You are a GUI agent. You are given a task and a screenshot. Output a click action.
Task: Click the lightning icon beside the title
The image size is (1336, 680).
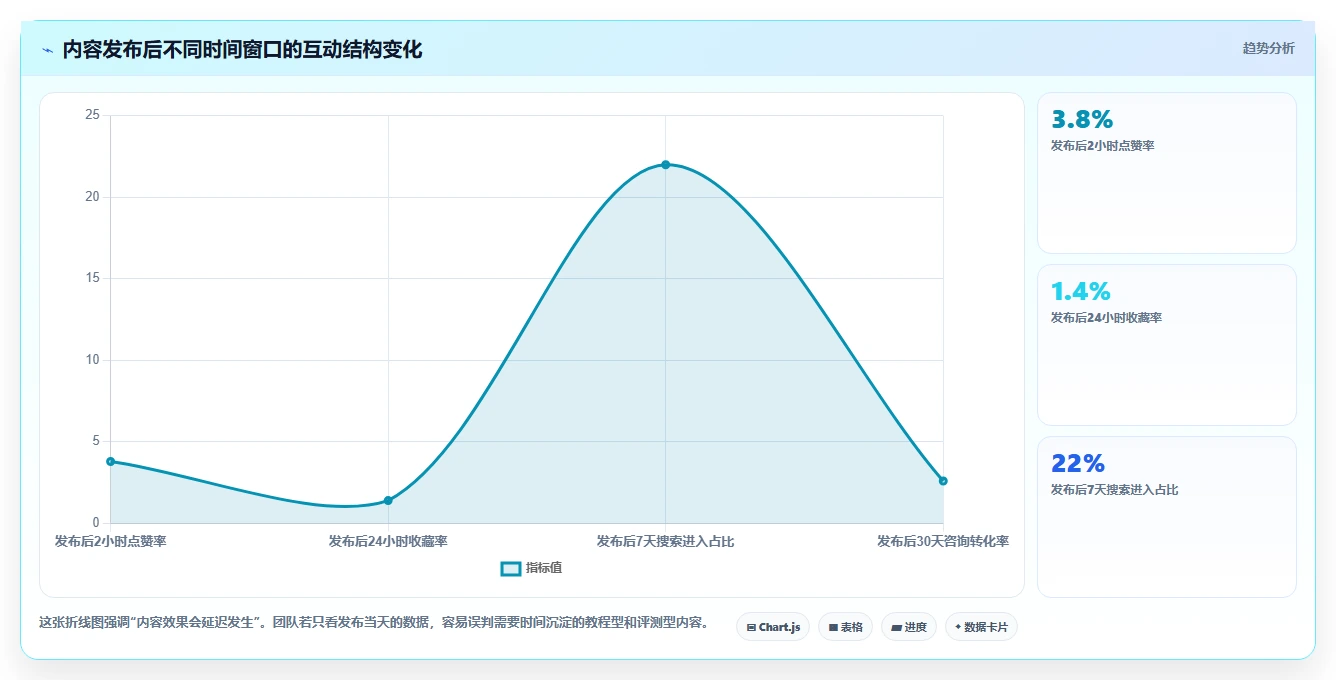[47, 50]
